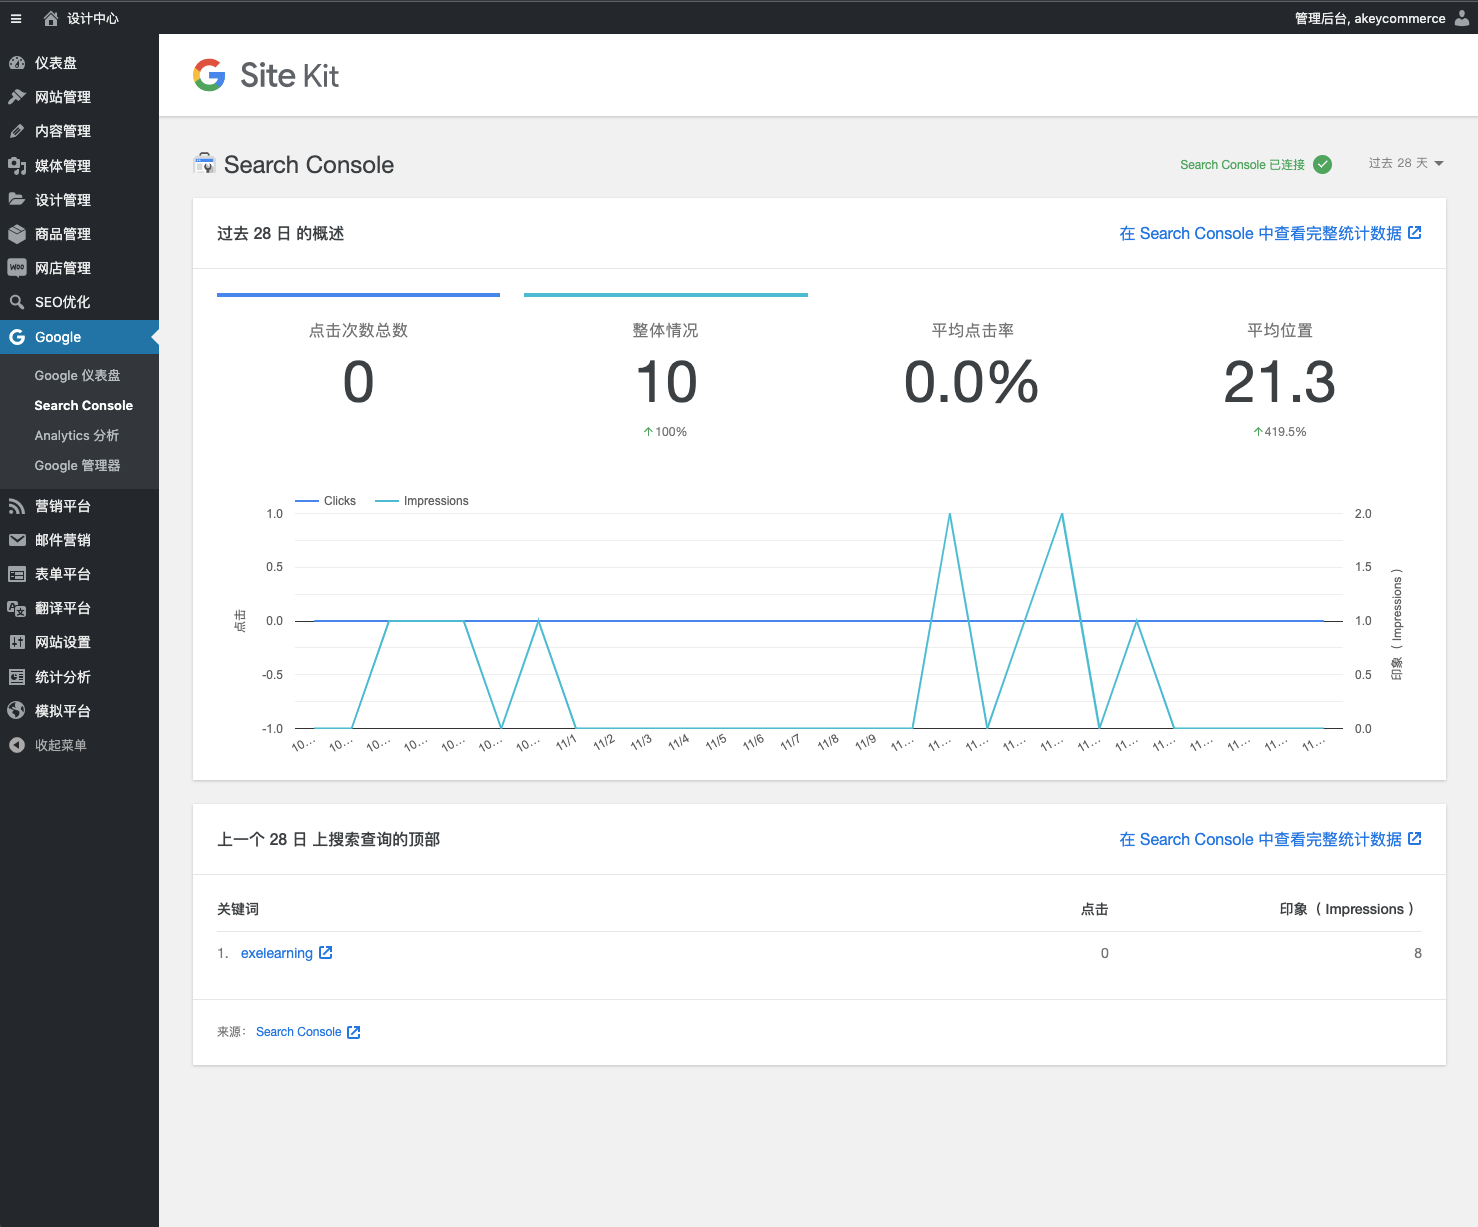Open overview's 在 Search Console 中查看完整统计数据 link

pyautogui.click(x=1270, y=233)
